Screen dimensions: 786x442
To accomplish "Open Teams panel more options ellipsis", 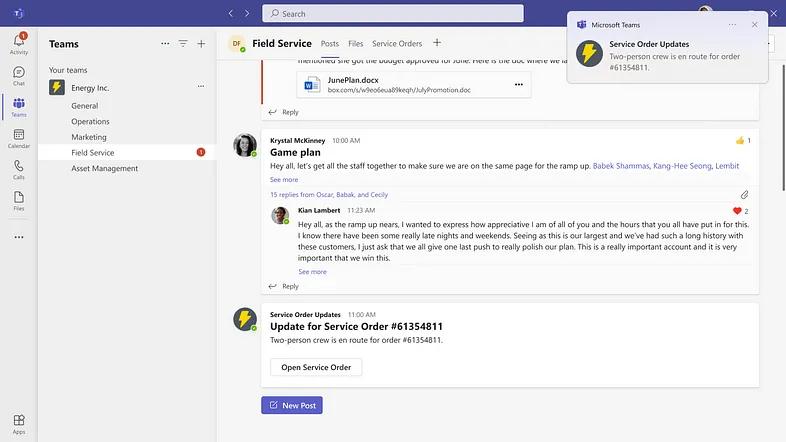I will 165,44.
